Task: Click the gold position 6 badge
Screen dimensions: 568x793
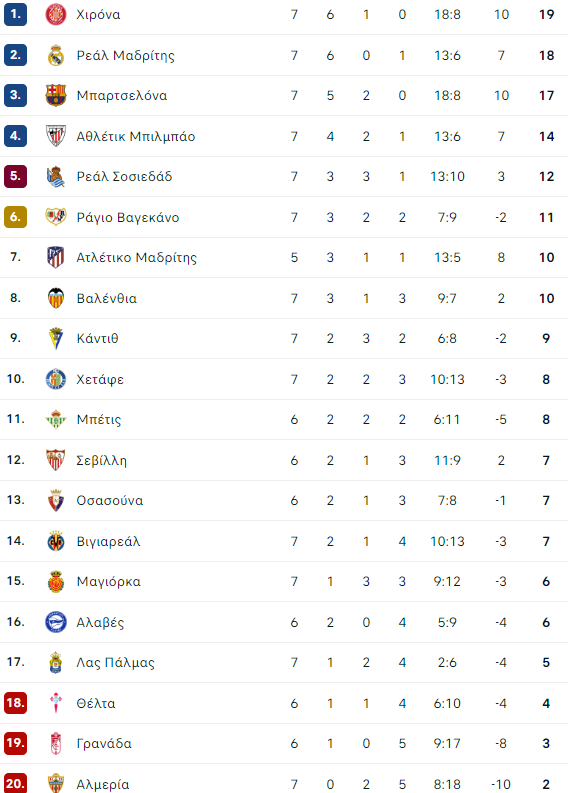Action: click(x=16, y=217)
